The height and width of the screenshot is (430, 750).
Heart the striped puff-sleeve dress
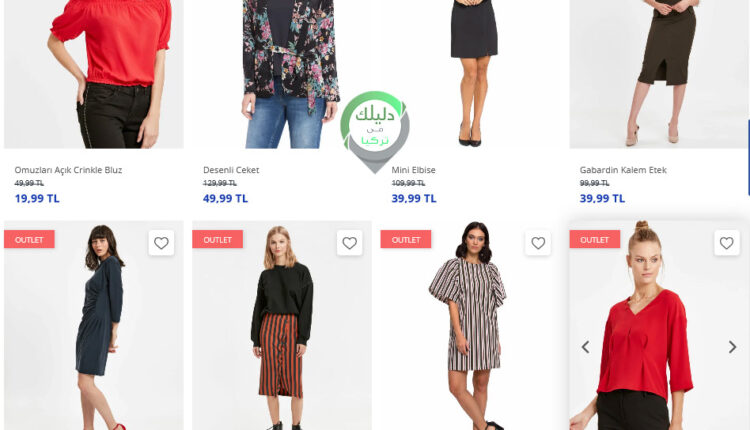point(538,243)
